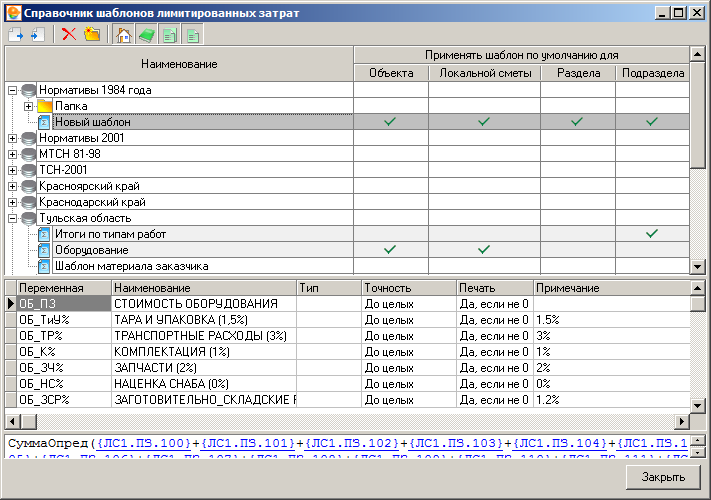Toggle Подраздела checkmark for Новый шаблон
Image resolution: width=711 pixels, height=500 pixels.
[652, 121]
